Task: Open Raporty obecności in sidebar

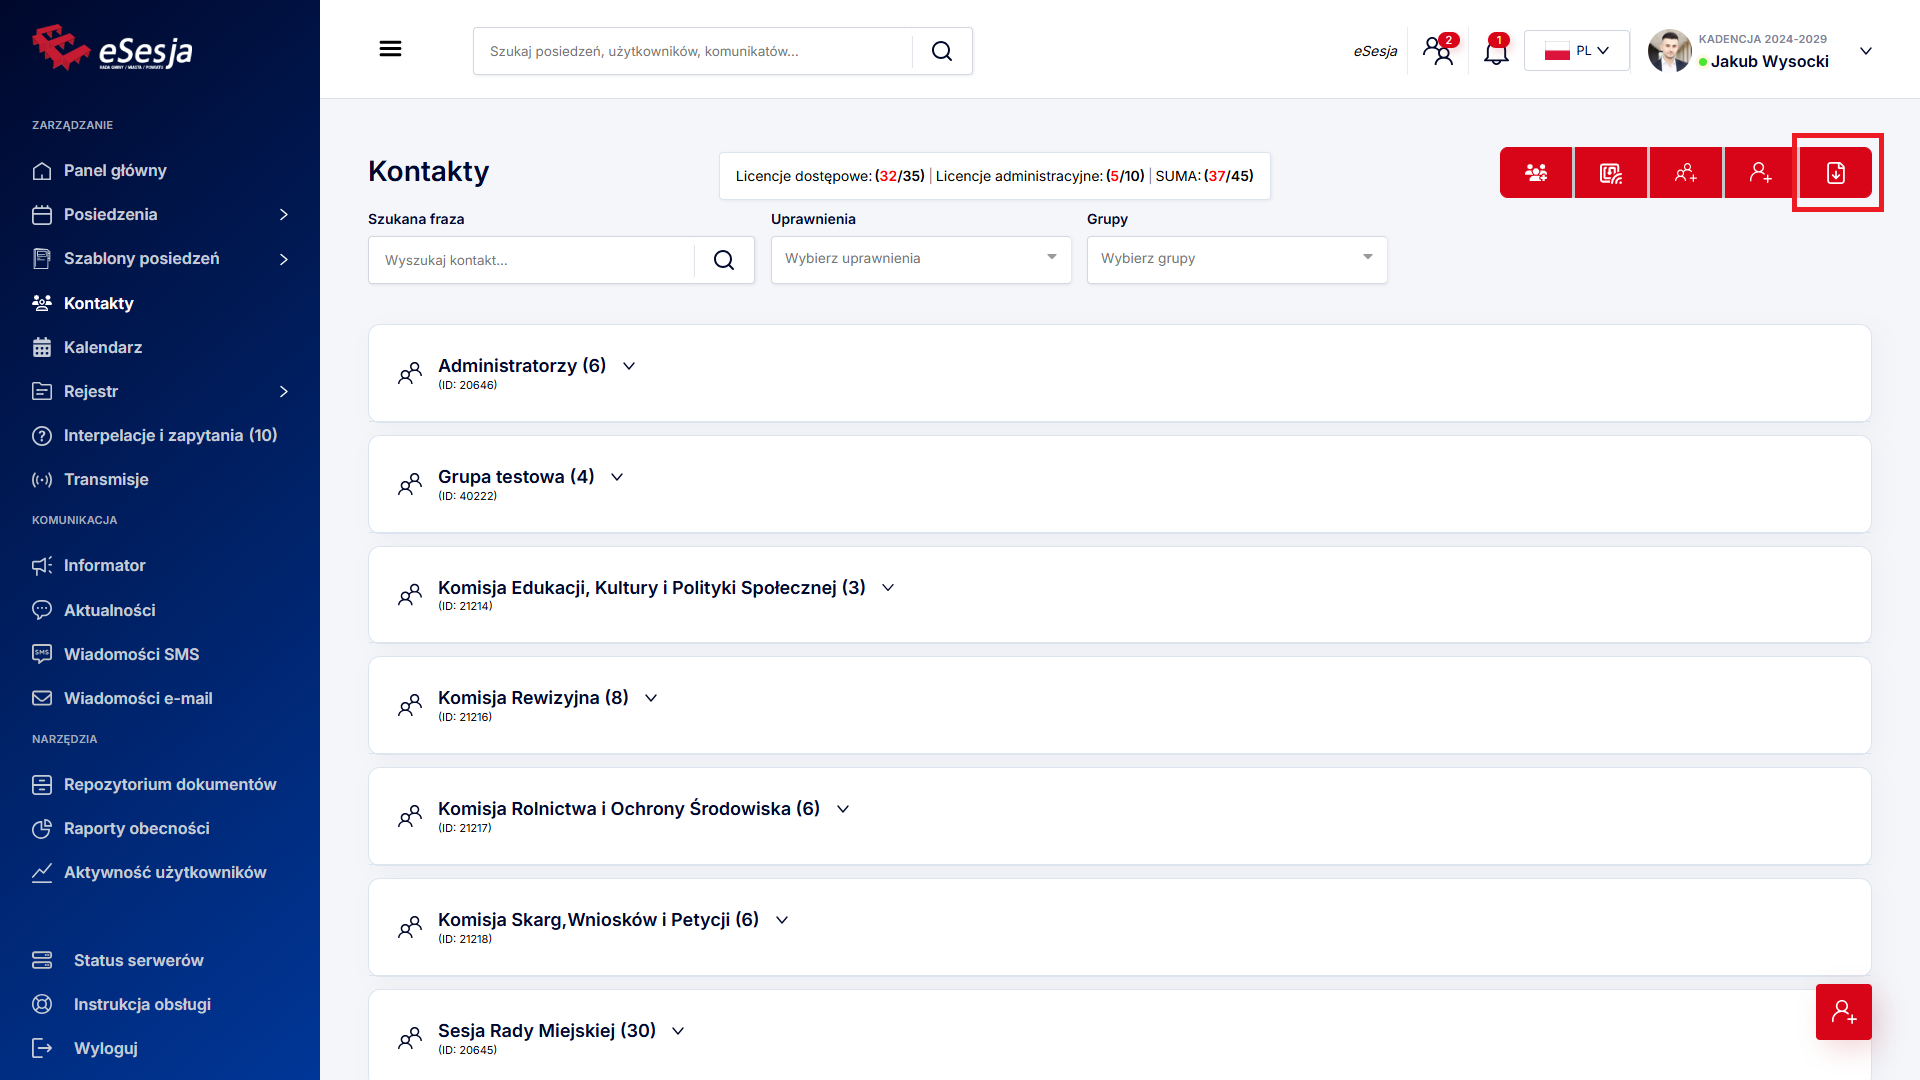Action: coord(136,828)
